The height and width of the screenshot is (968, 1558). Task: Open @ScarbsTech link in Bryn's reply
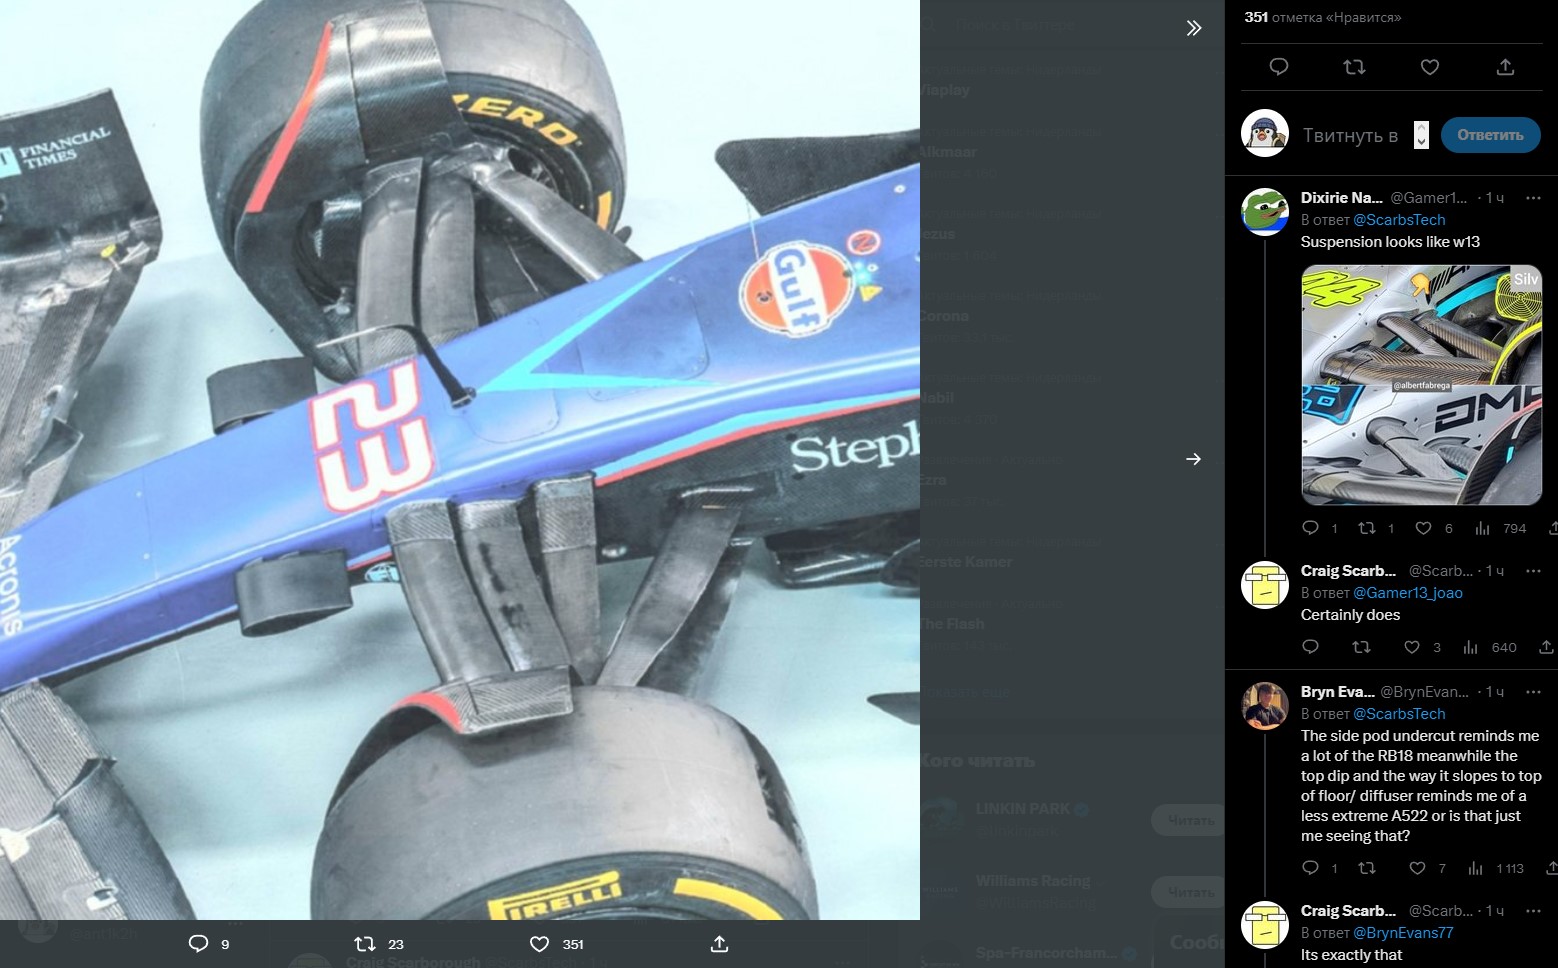pos(1398,714)
